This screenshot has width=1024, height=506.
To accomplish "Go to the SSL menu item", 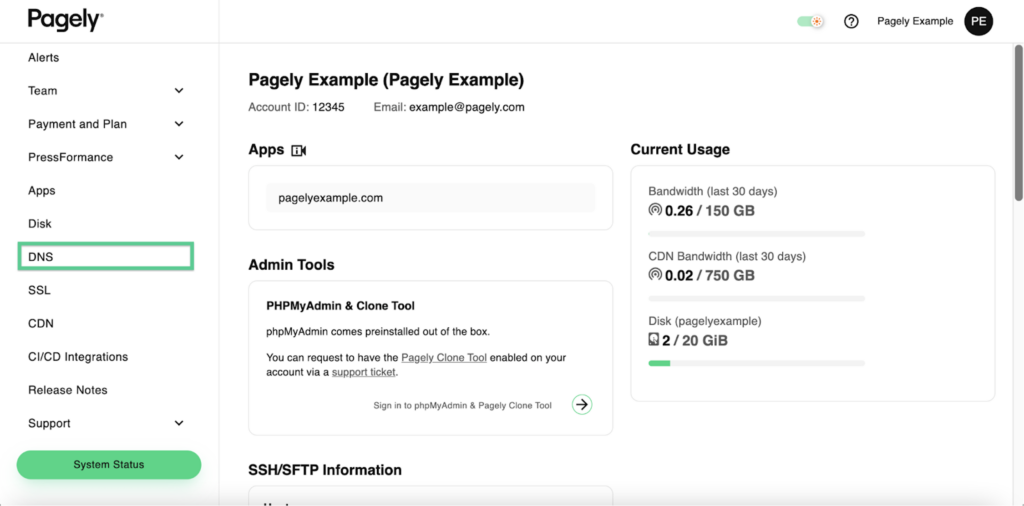I will (39, 290).
